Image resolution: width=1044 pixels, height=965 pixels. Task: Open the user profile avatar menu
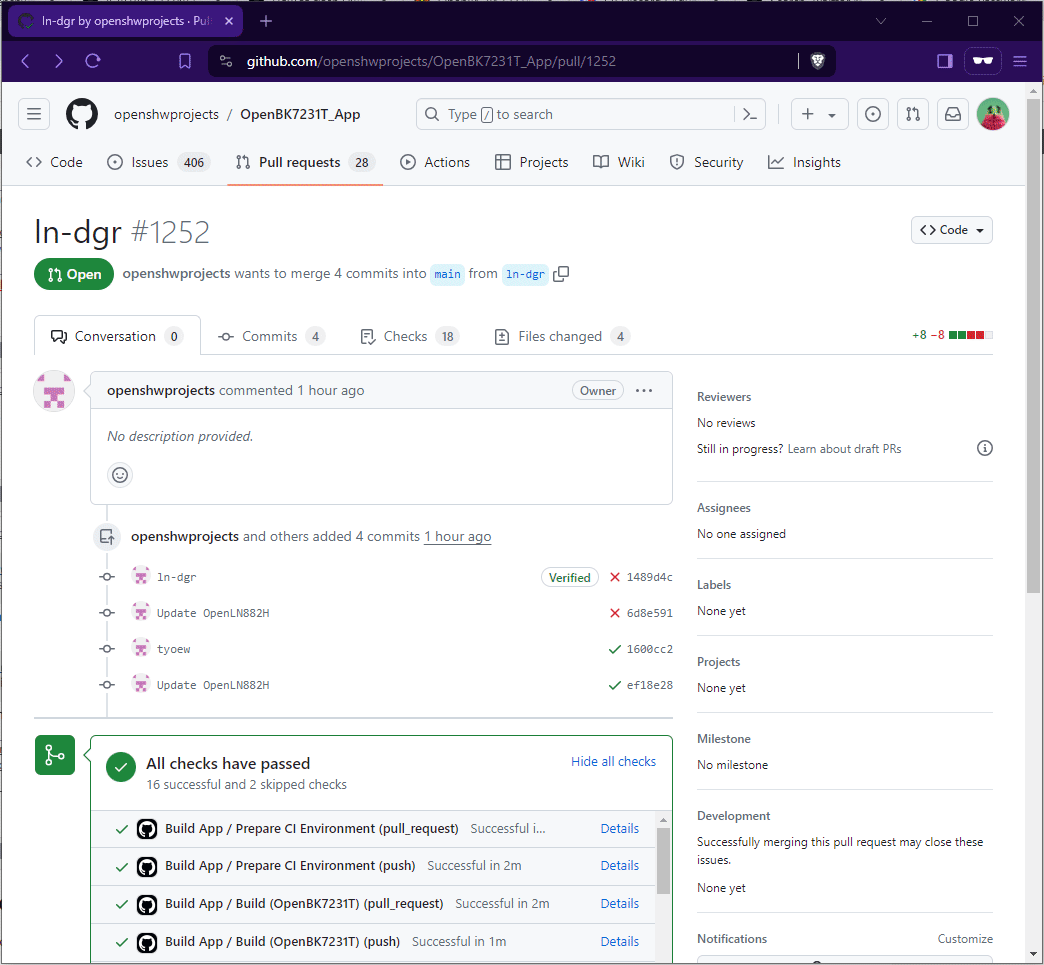click(x=993, y=115)
